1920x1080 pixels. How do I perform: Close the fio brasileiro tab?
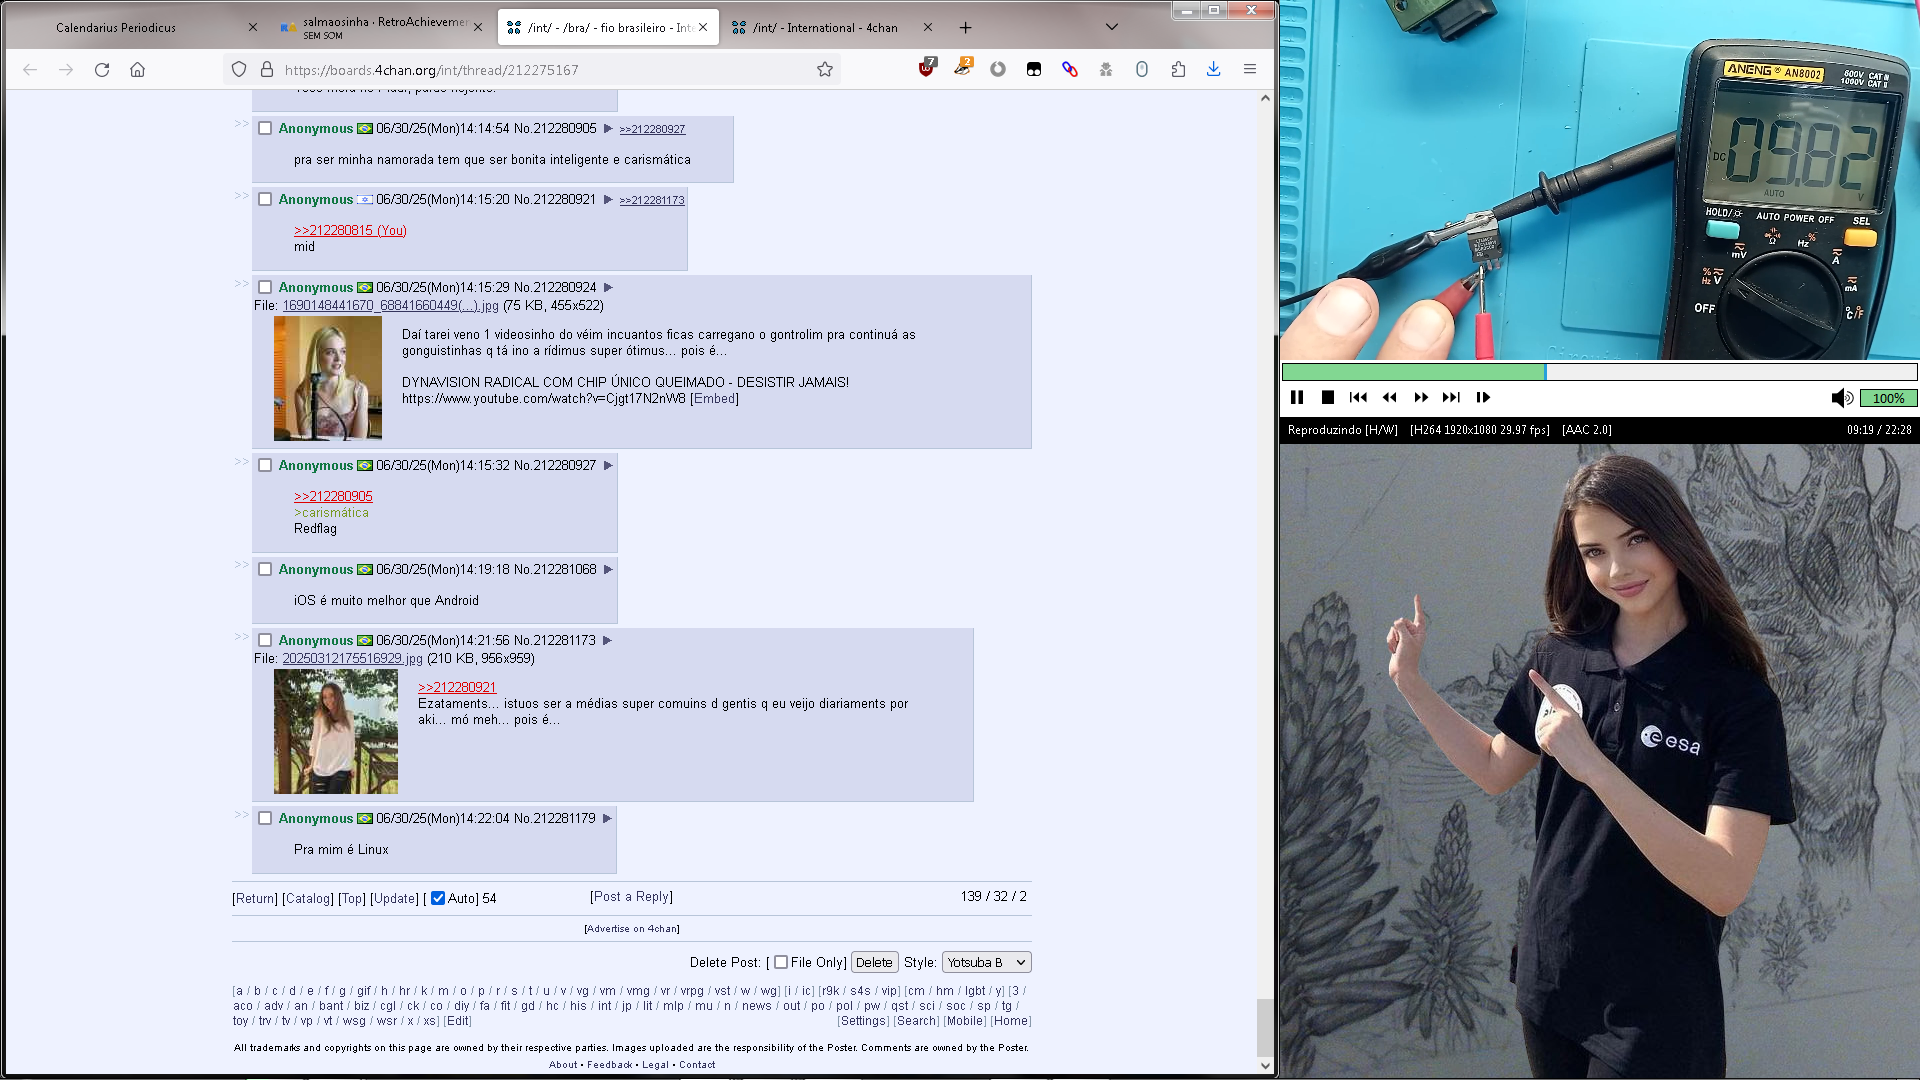click(703, 27)
